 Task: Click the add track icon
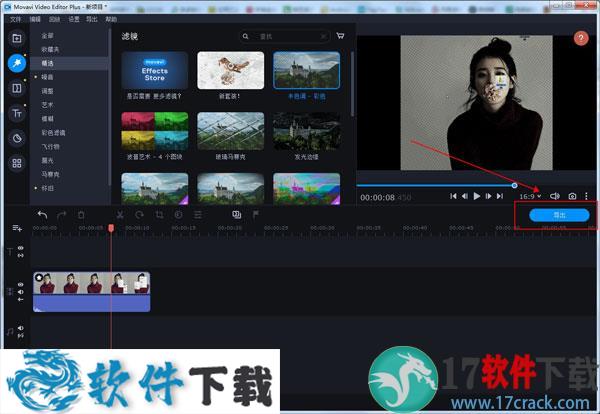(17, 228)
